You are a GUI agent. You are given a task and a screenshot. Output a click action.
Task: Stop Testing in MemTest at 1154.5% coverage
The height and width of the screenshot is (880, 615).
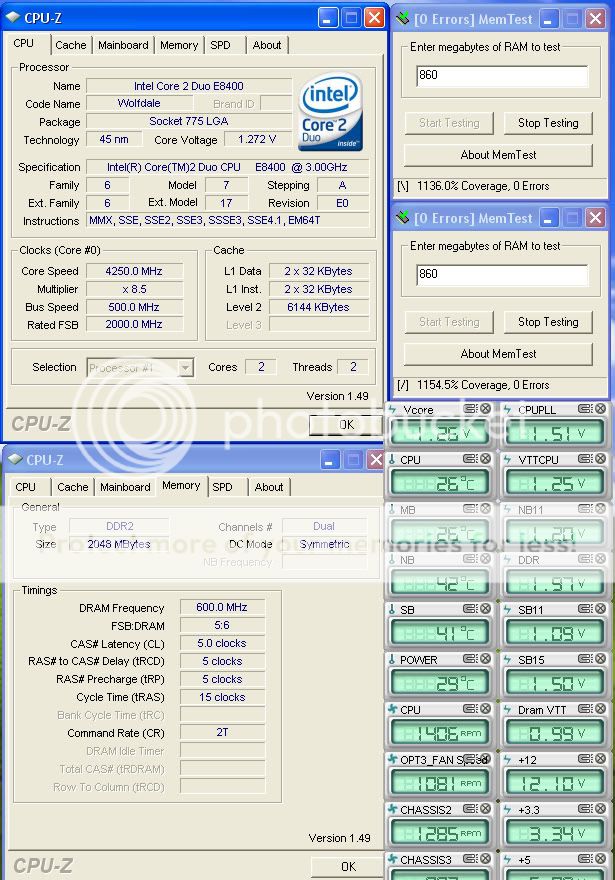[548, 322]
